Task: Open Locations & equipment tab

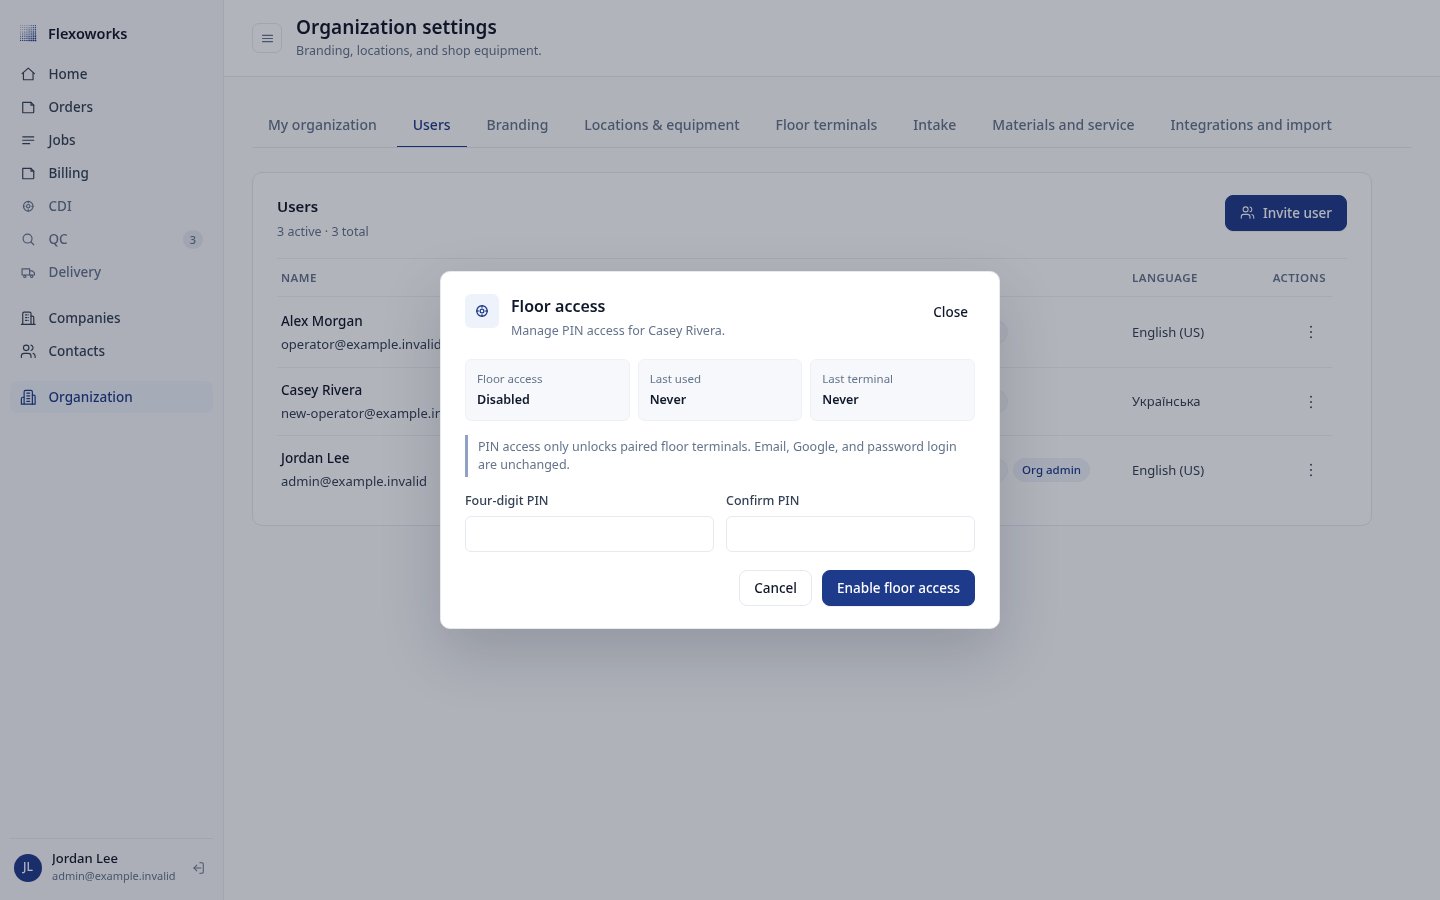Action: 662,125
